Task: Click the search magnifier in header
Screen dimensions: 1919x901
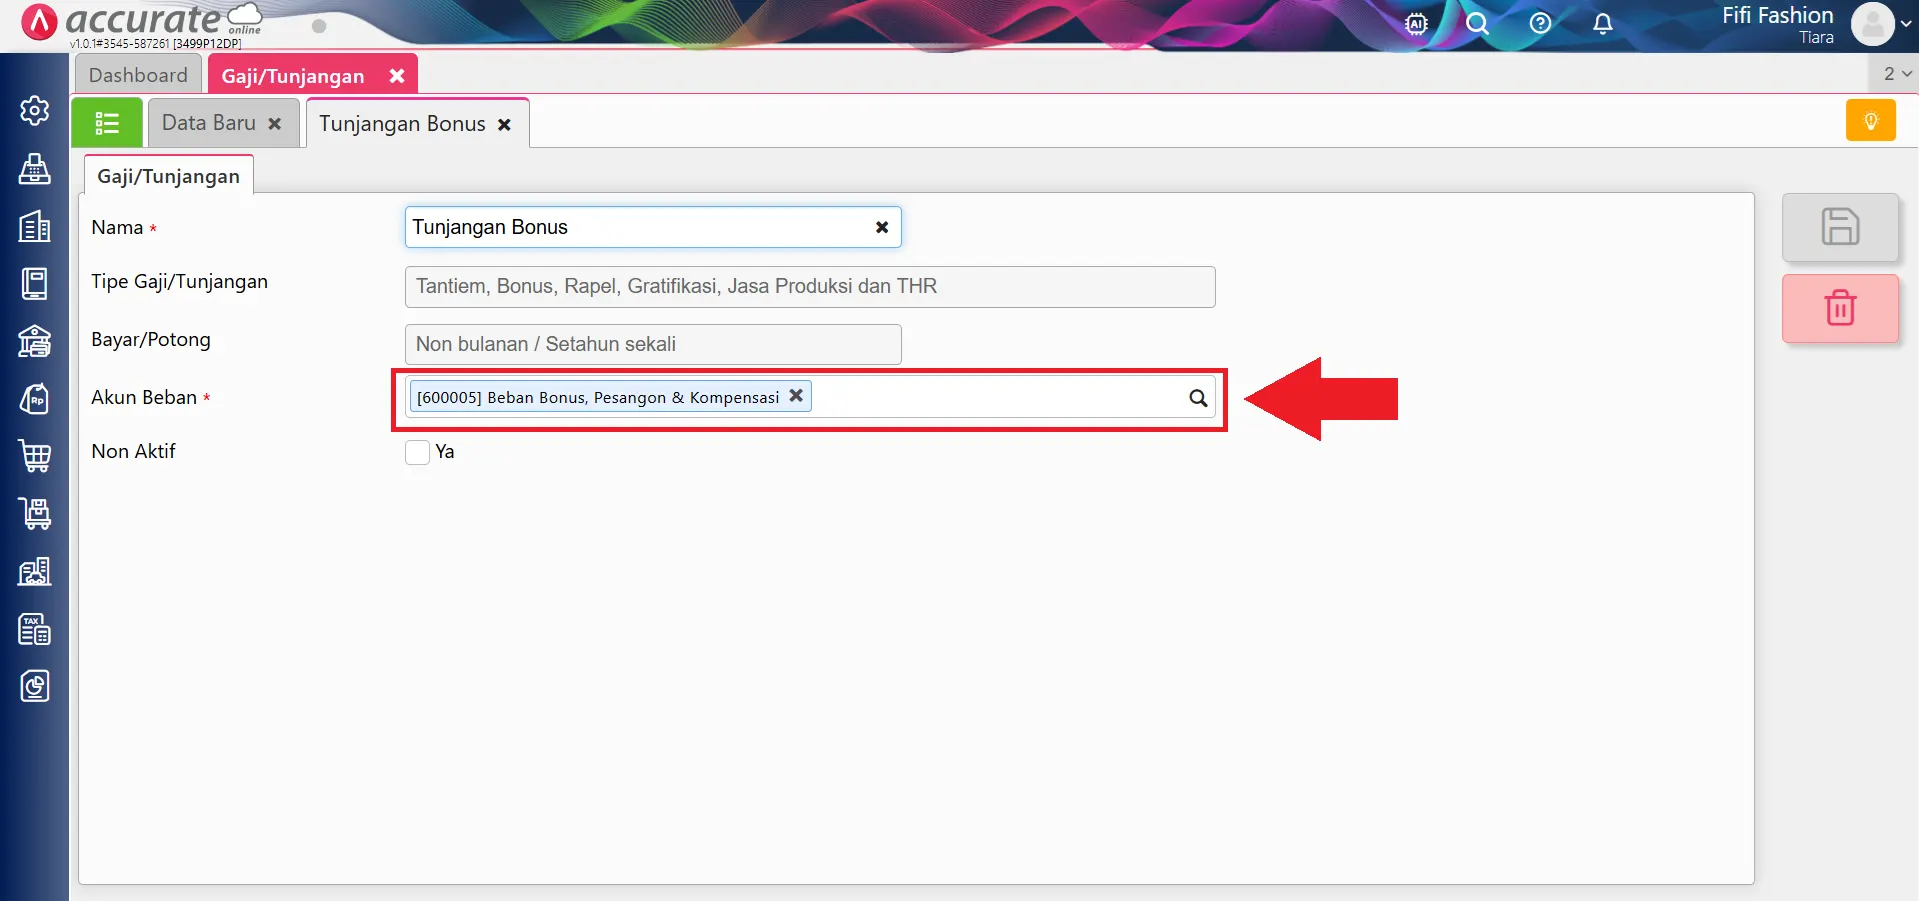Action: click(x=1477, y=24)
